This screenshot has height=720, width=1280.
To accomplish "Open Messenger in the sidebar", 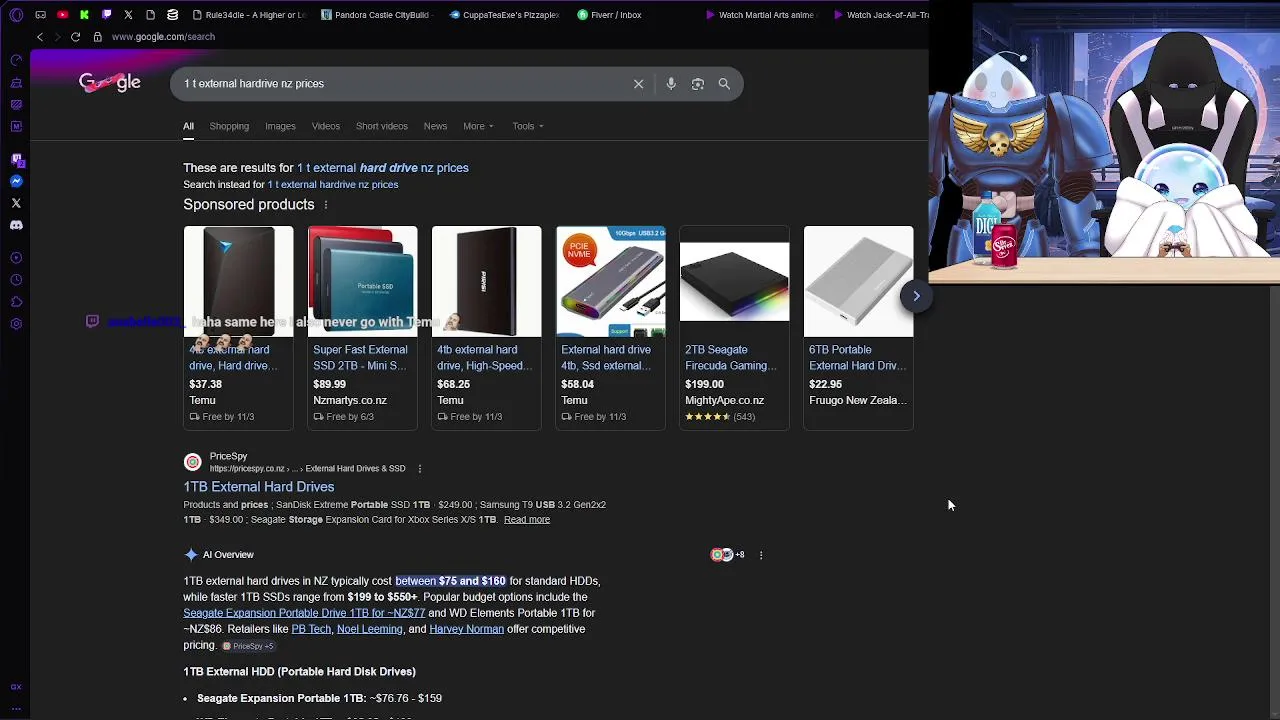I will pos(16,181).
